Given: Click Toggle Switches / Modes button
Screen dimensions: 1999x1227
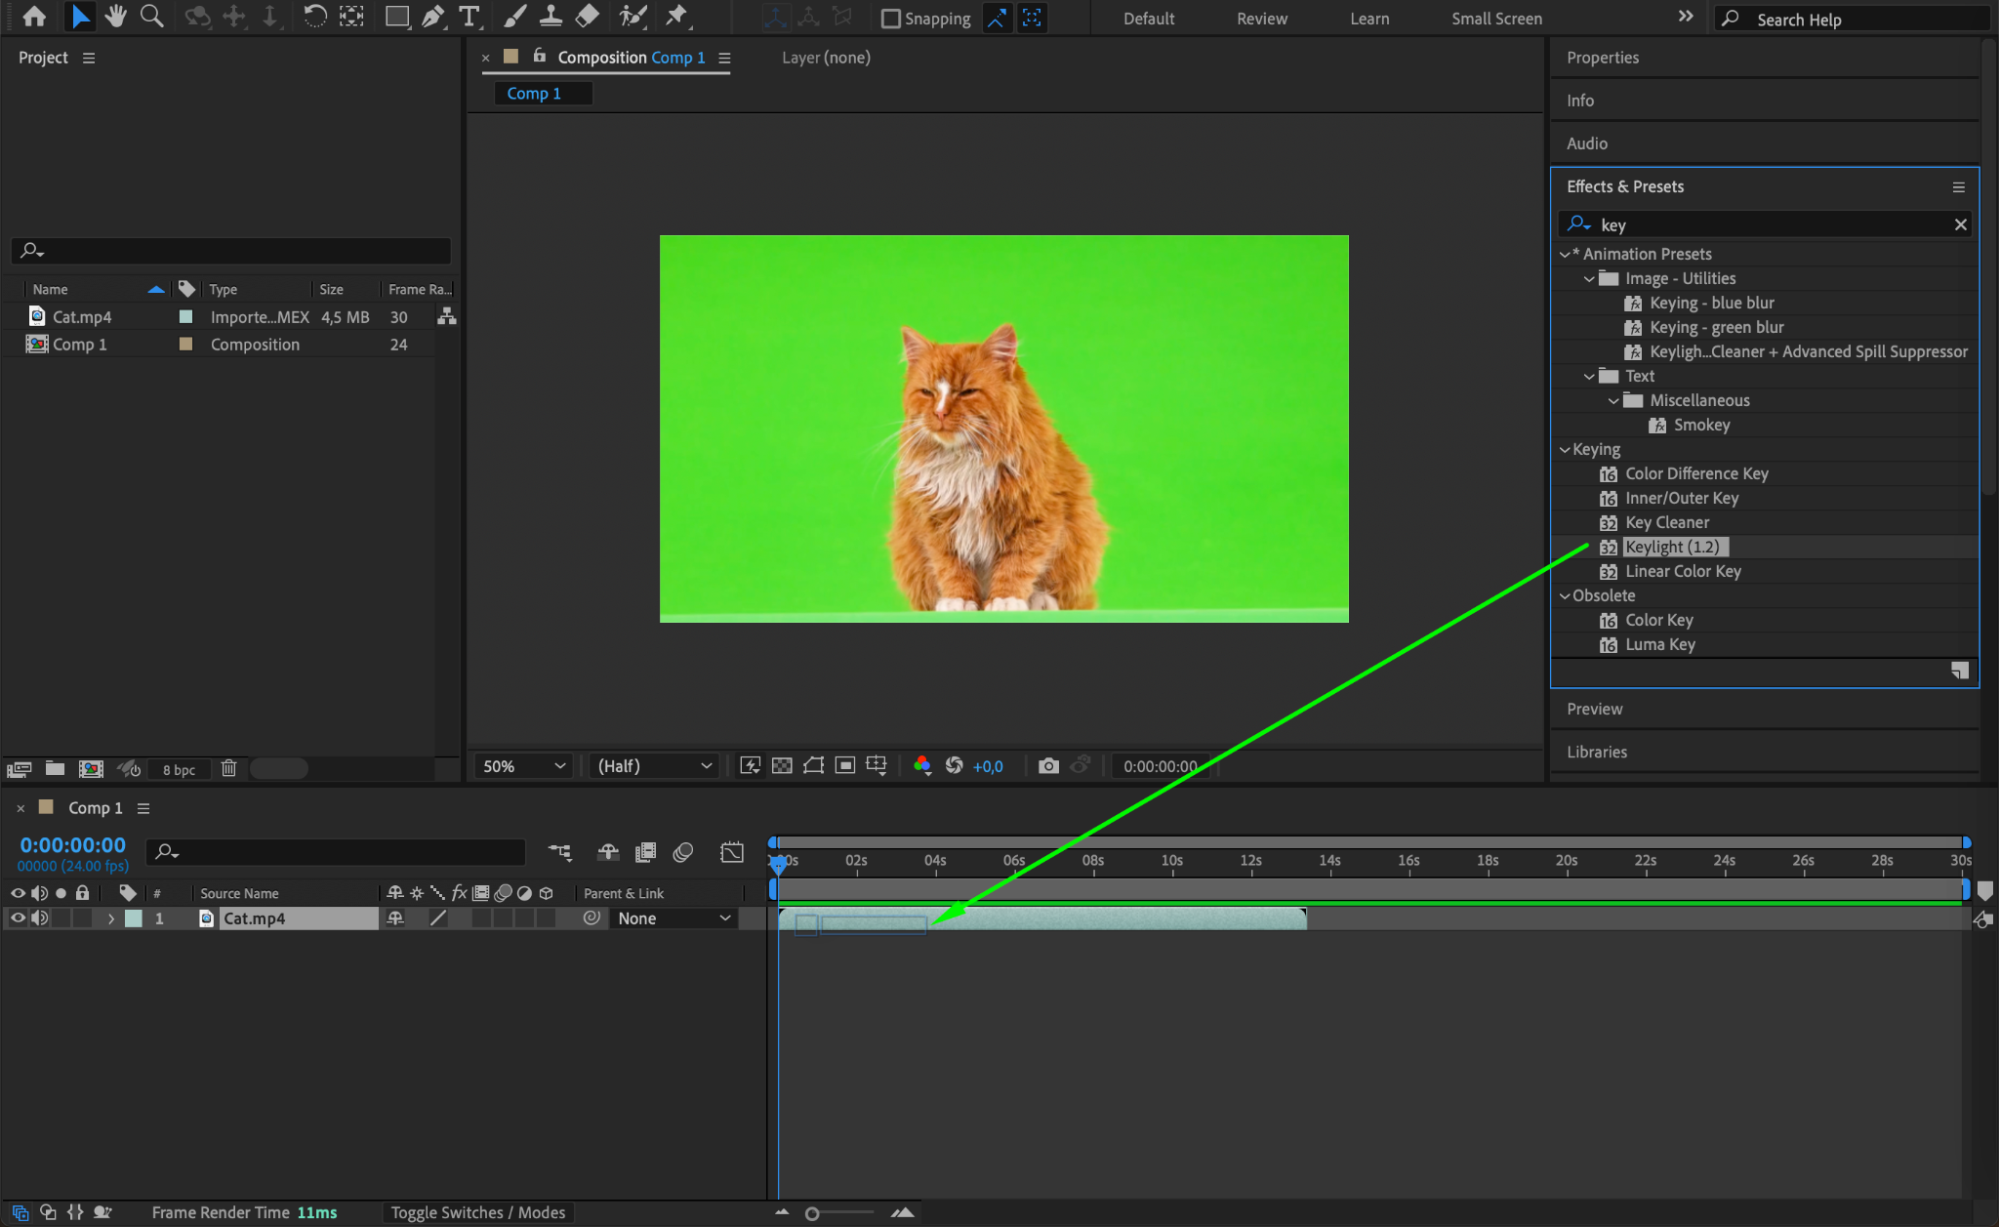Looking at the screenshot, I should 477,1212.
